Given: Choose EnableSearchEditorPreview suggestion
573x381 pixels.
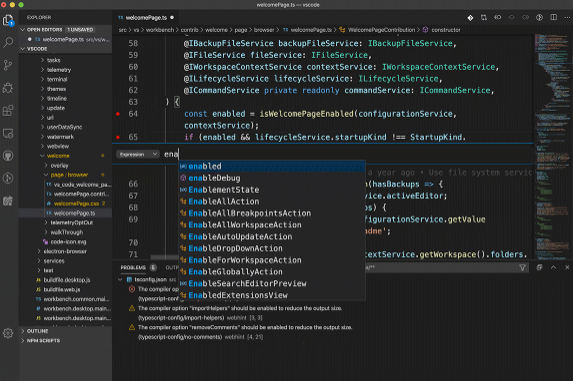Looking at the screenshot, I should (272, 283).
